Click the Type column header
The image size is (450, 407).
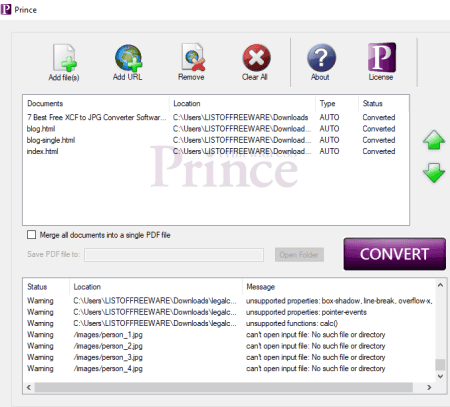coord(337,104)
